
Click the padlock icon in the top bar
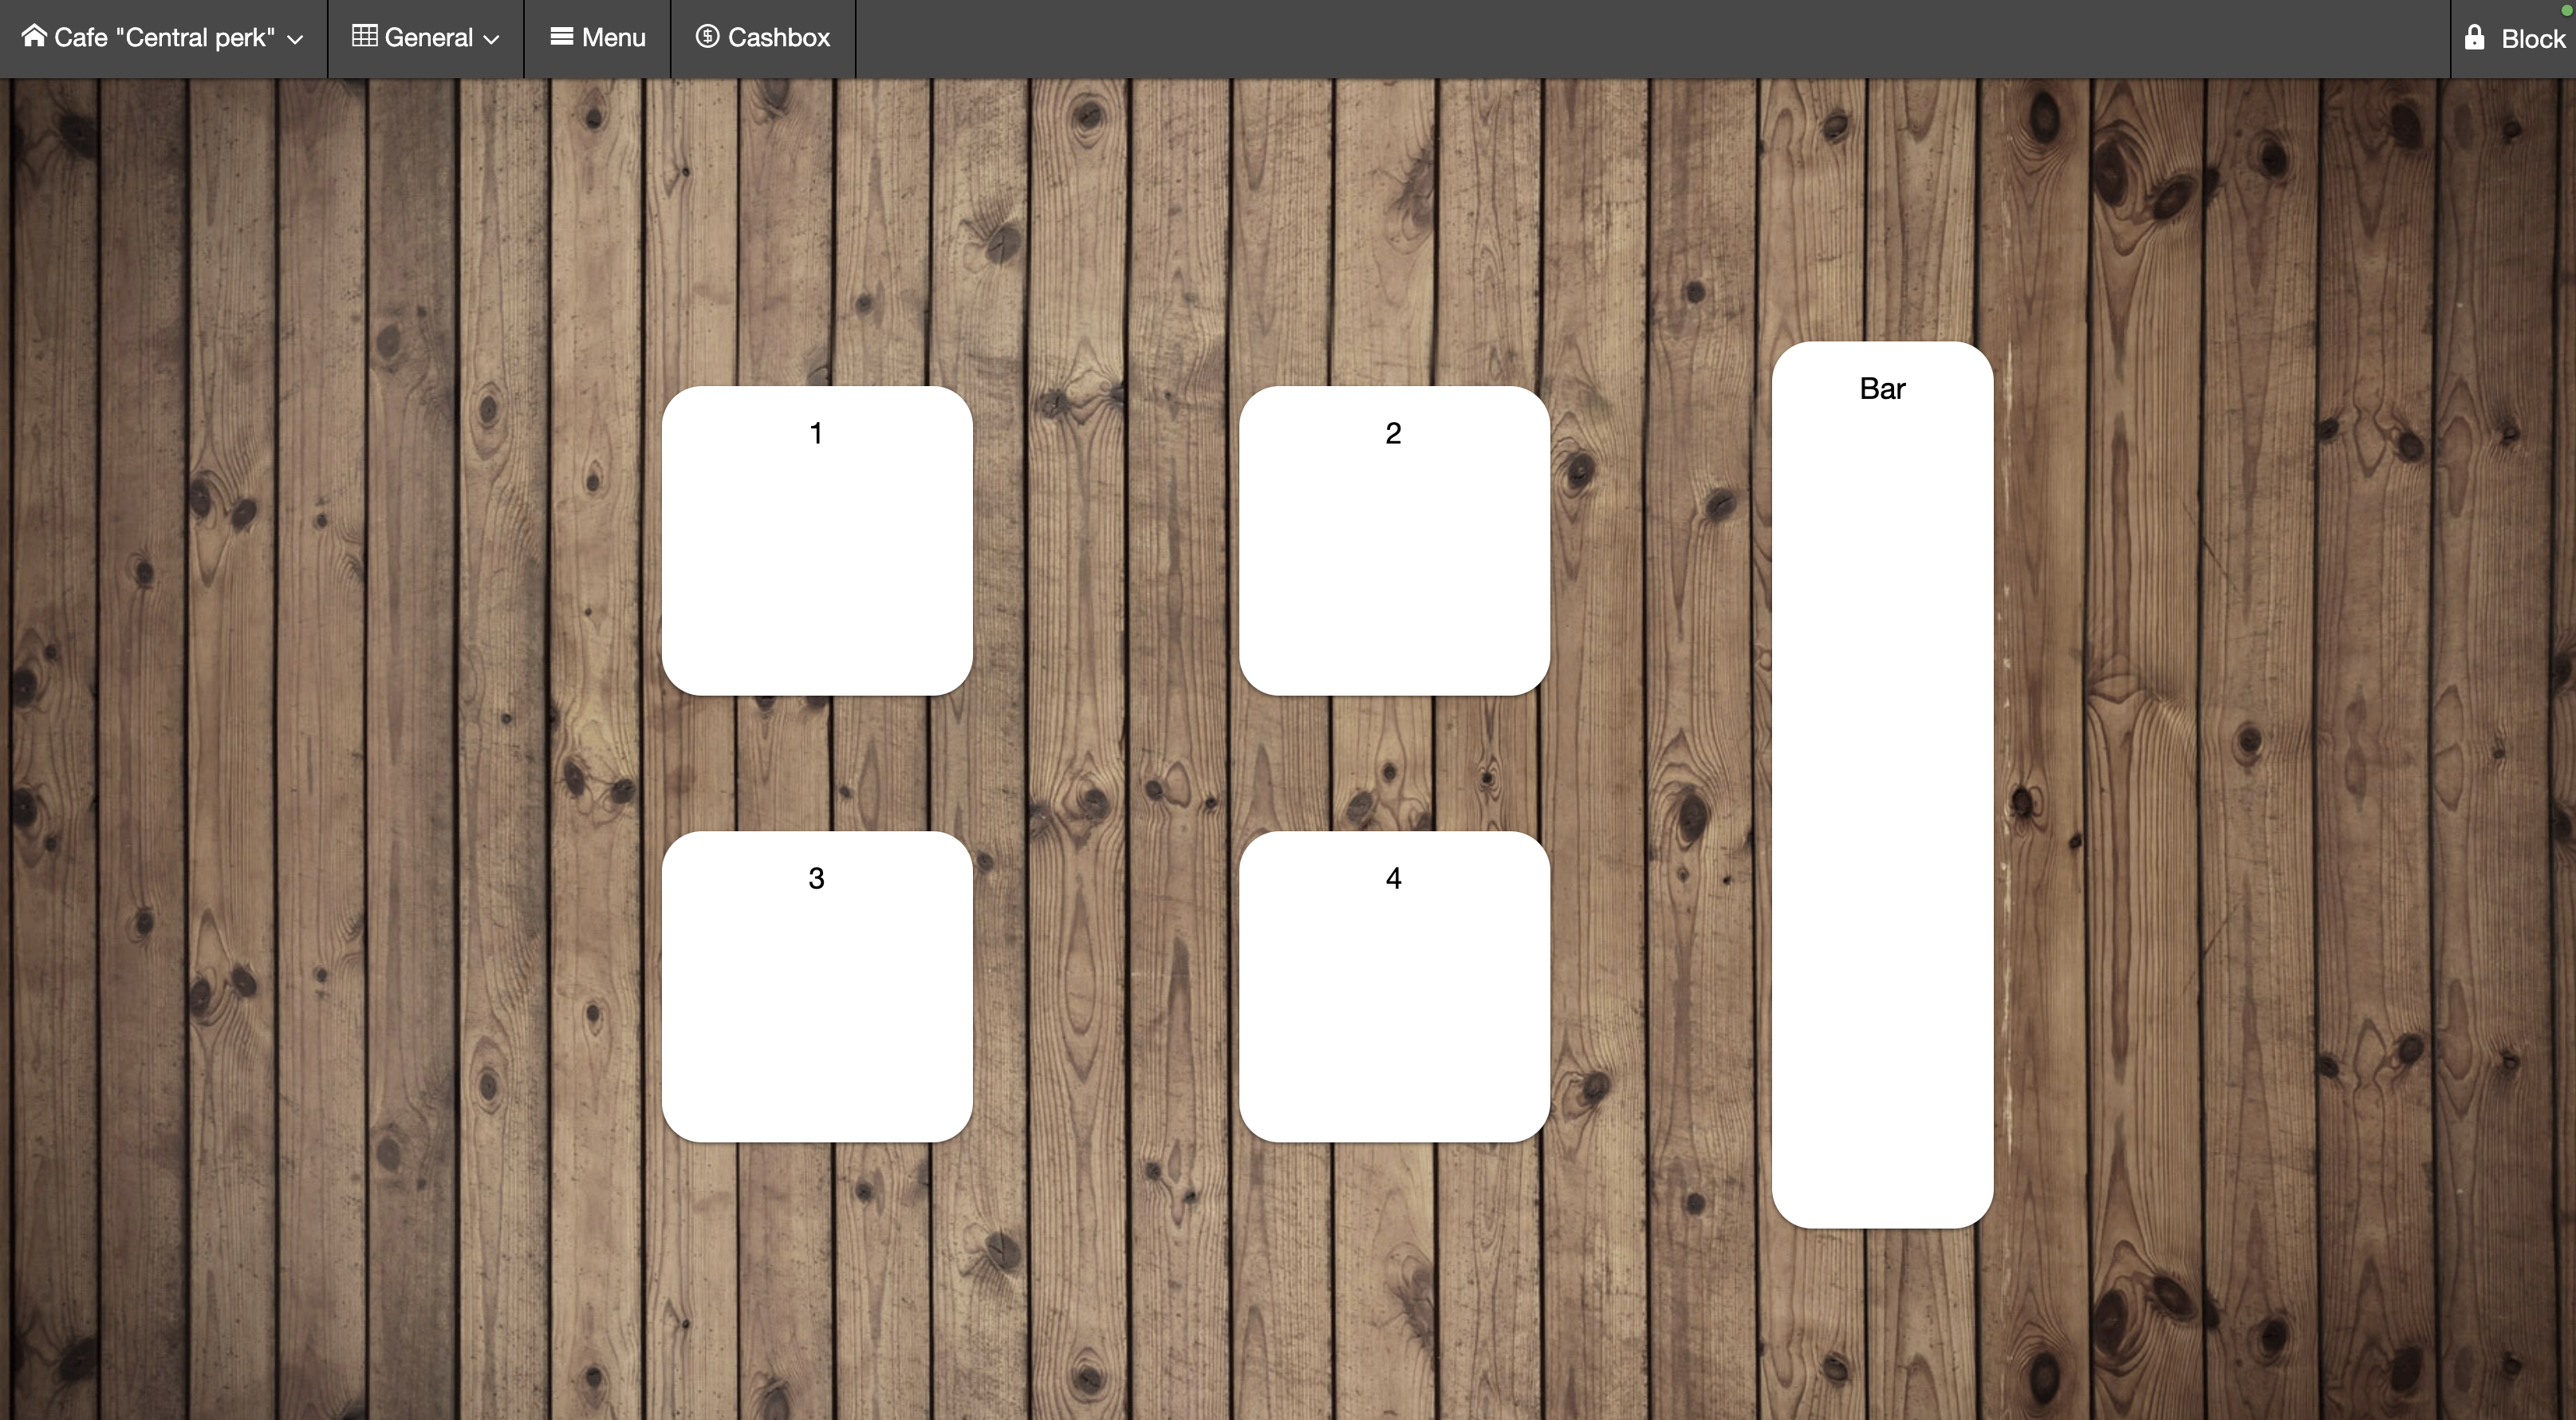point(2474,37)
